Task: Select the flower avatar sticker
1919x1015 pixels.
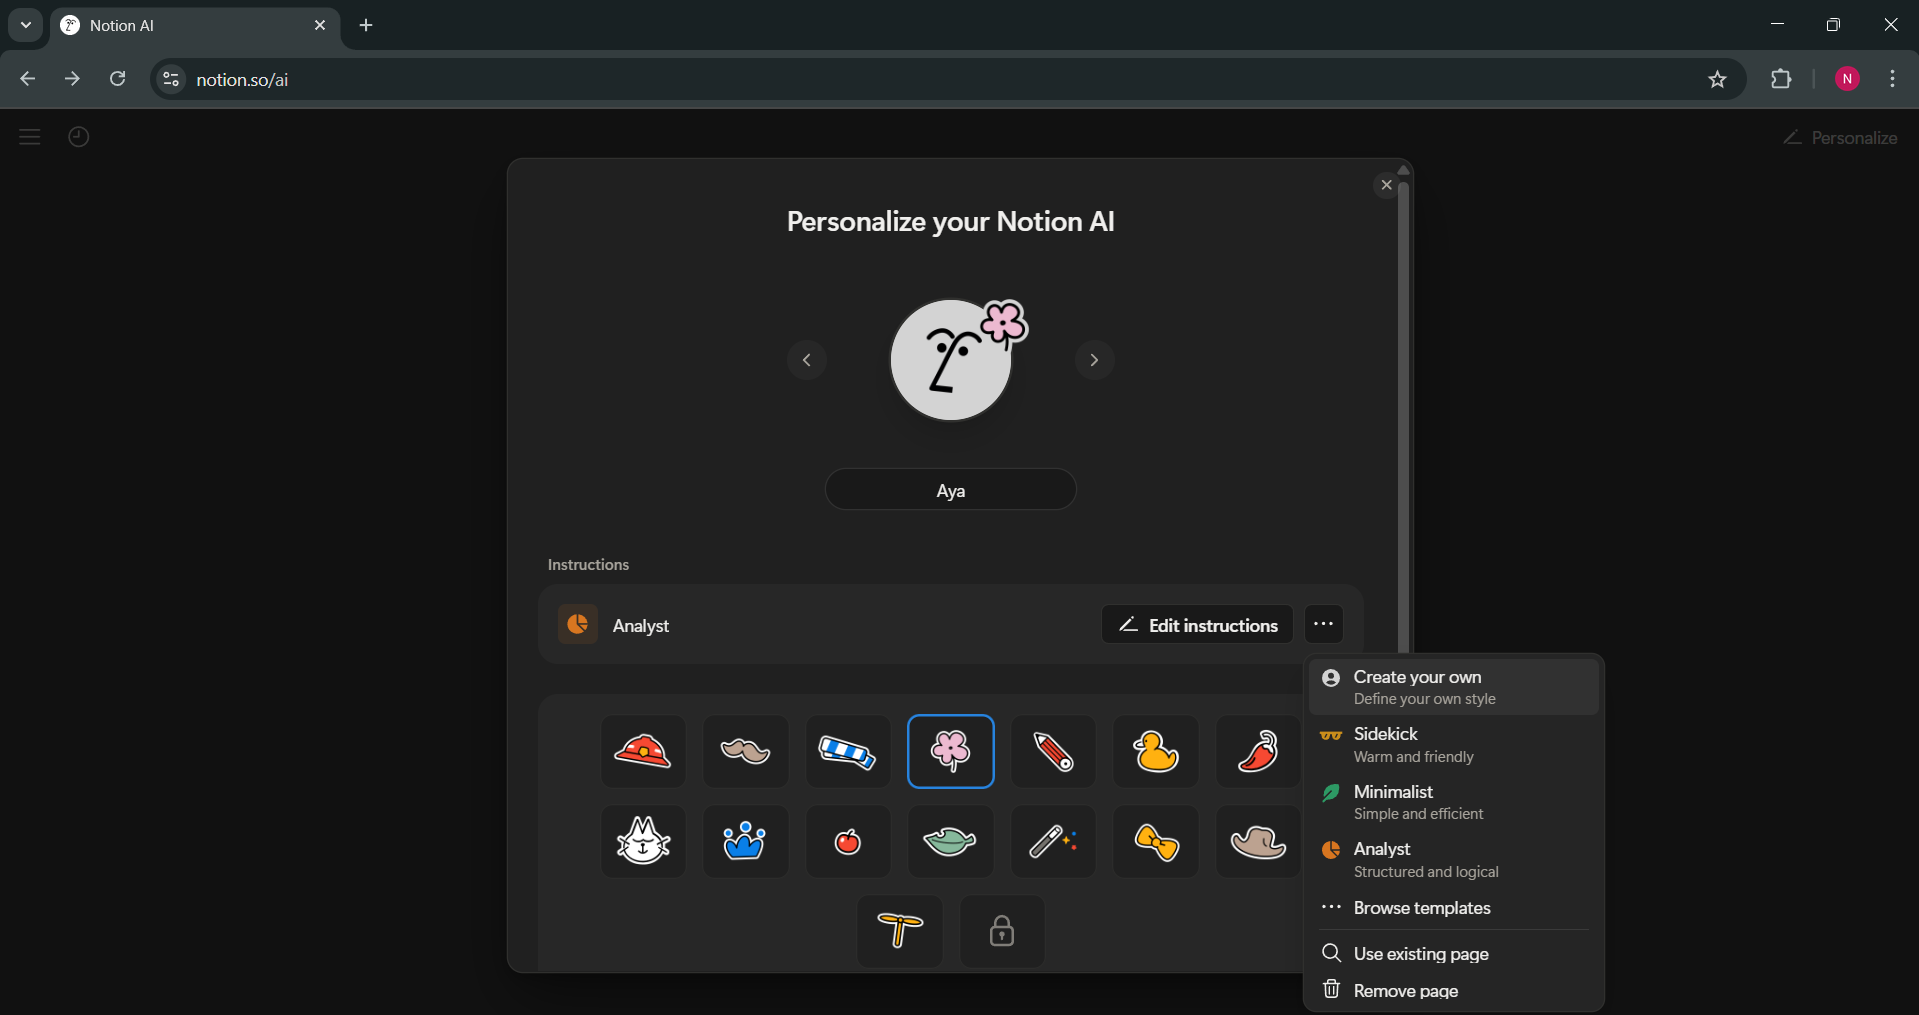Action: tap(950, 751)
